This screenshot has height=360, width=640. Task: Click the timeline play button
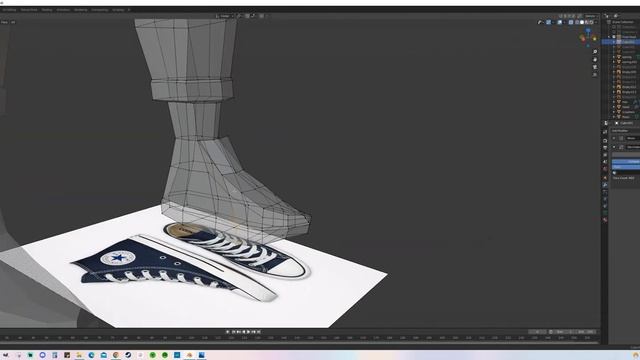[248, 332]
